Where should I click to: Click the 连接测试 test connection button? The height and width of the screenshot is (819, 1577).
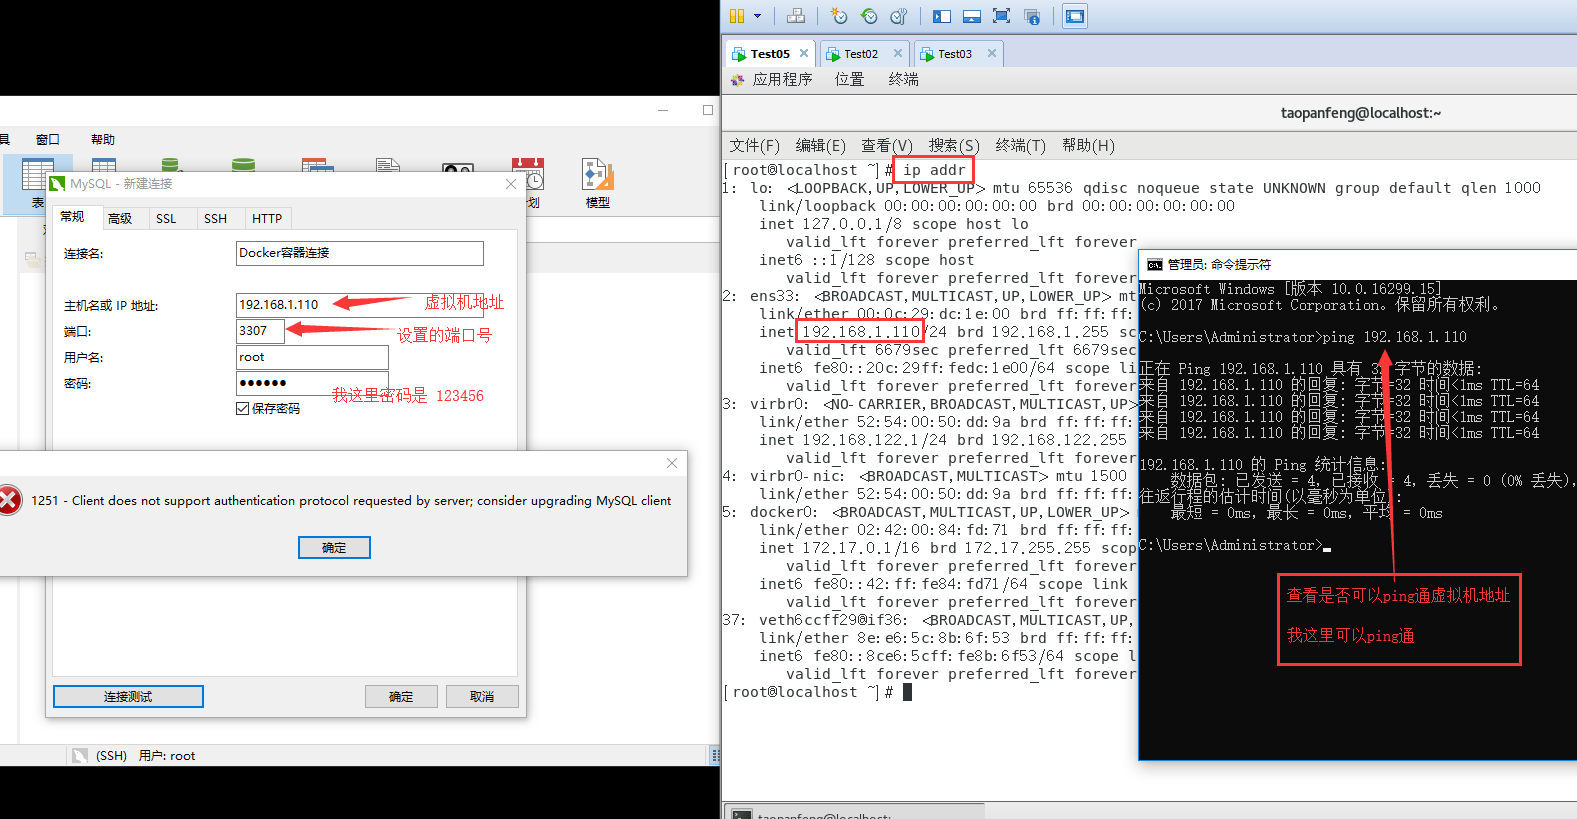(x=128, y=696)
